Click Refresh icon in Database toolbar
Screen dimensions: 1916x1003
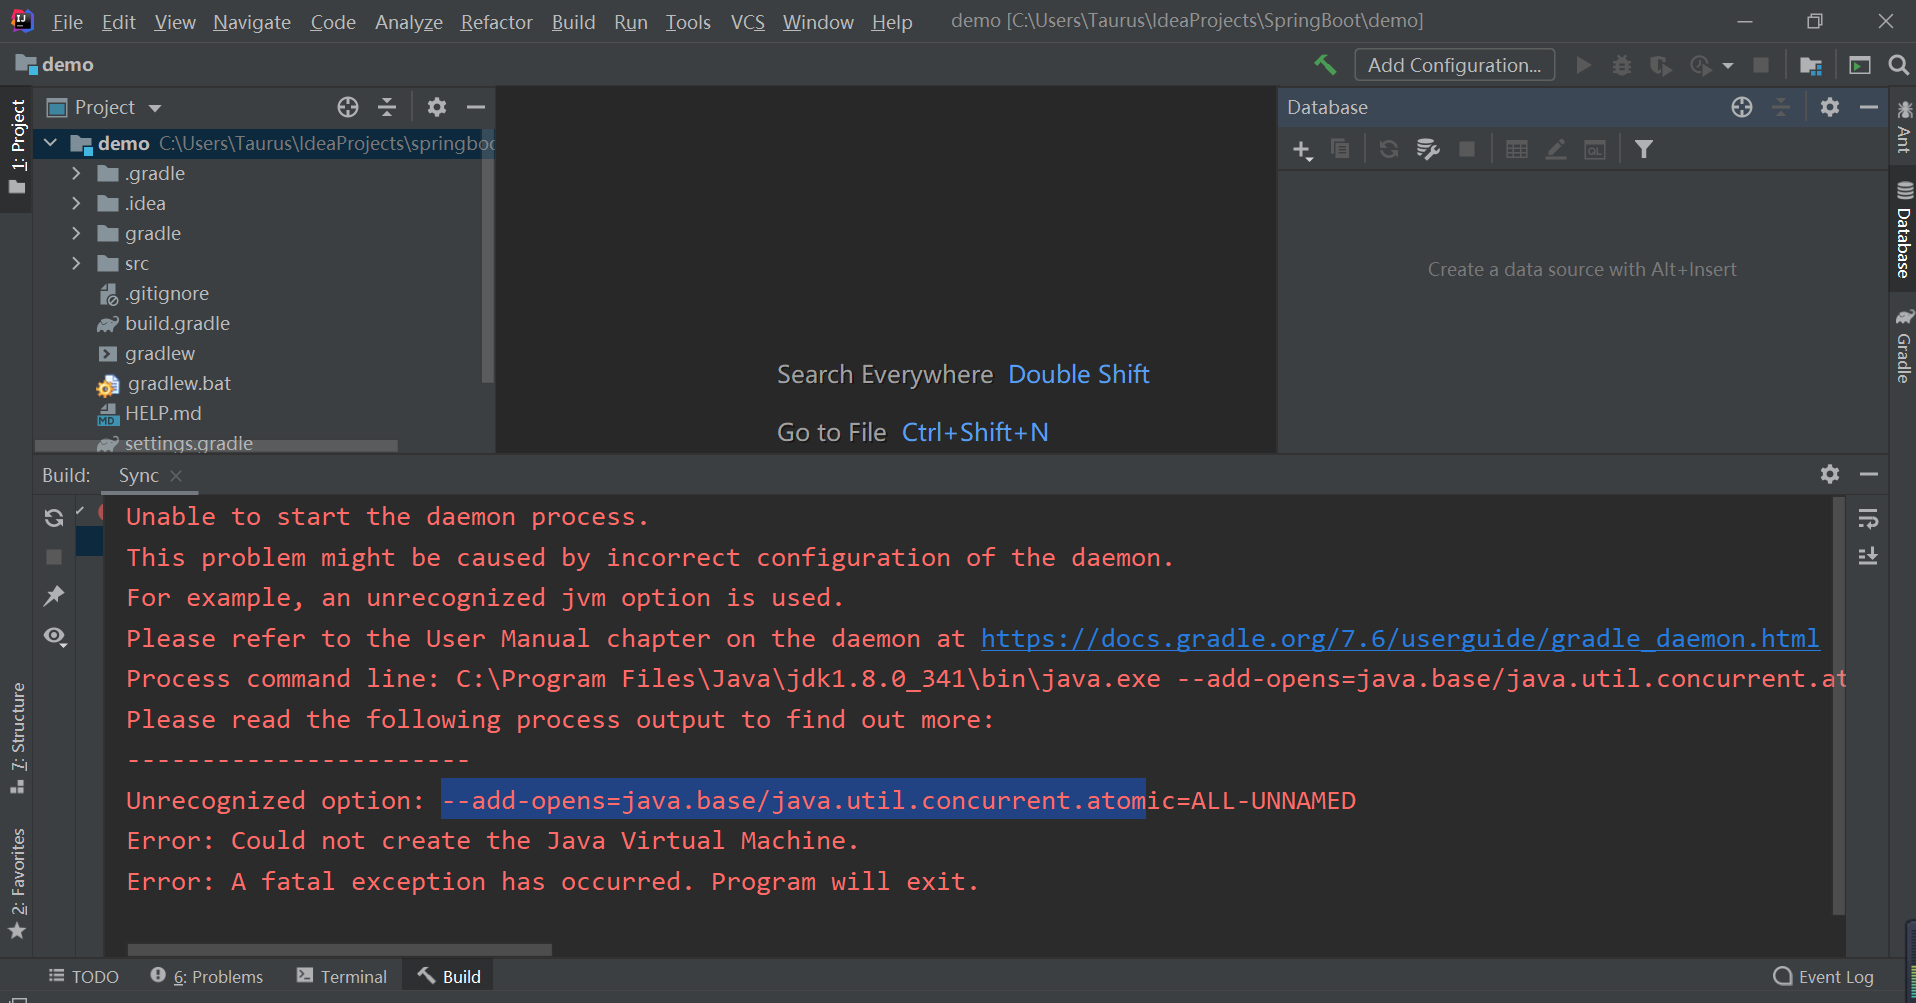pos(1389,150)
